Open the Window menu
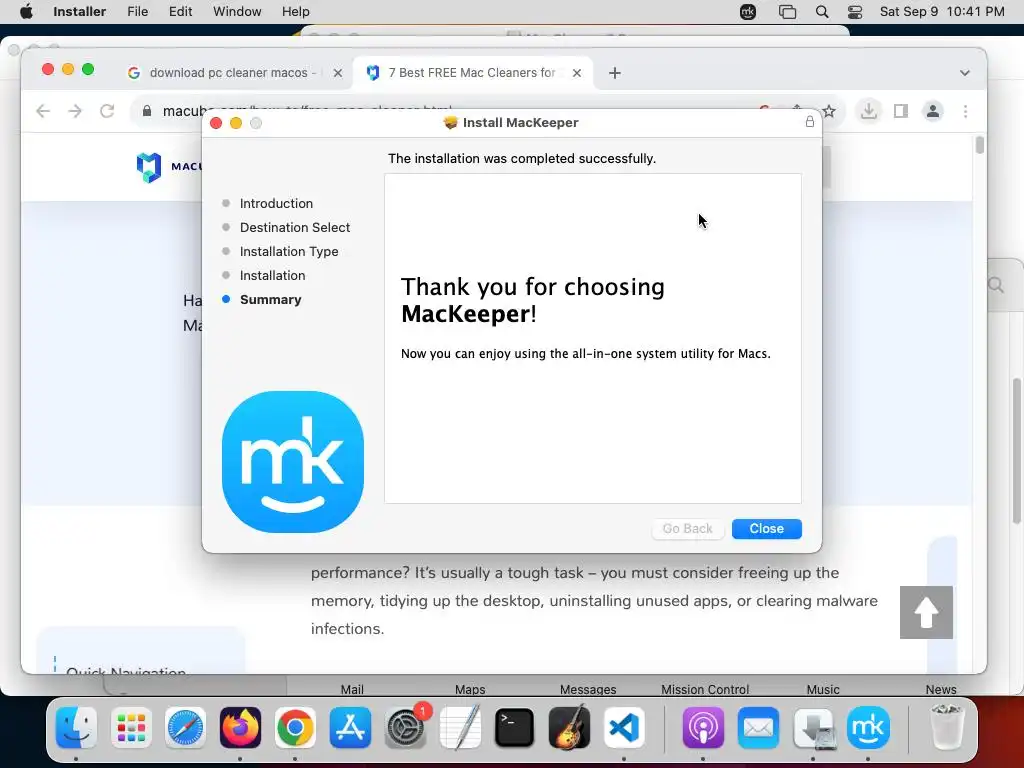The image size is (1024, 768). pos(237,12)
